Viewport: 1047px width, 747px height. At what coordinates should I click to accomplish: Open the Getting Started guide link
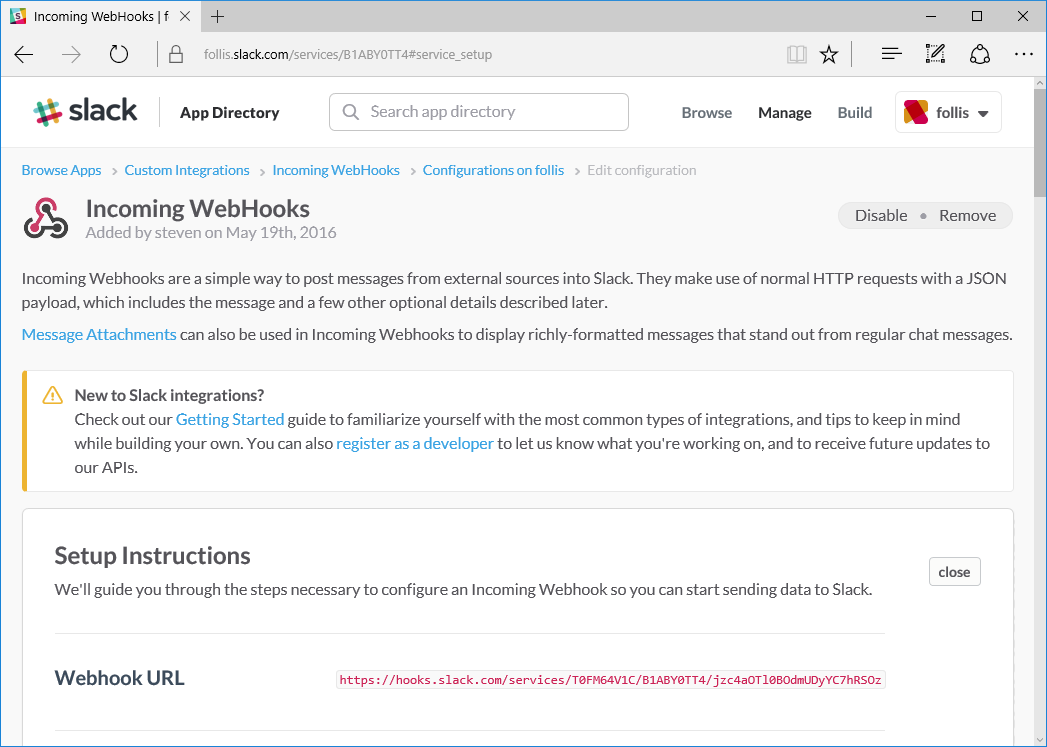[230, 419]
